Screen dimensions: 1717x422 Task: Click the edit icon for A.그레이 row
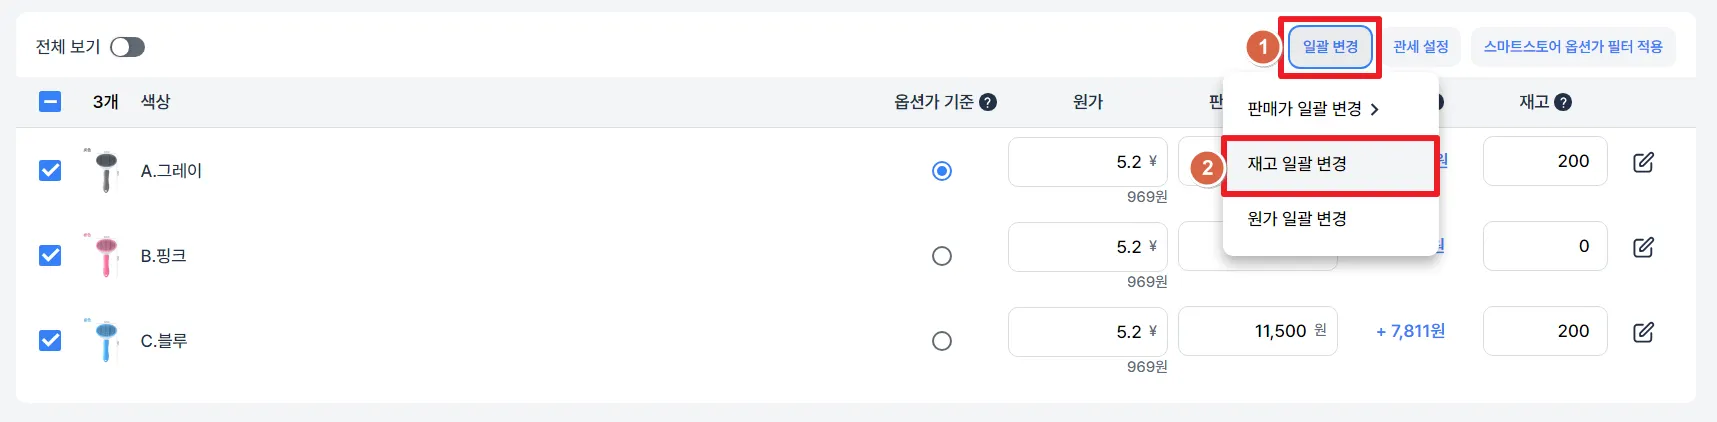pos(1643,162)
